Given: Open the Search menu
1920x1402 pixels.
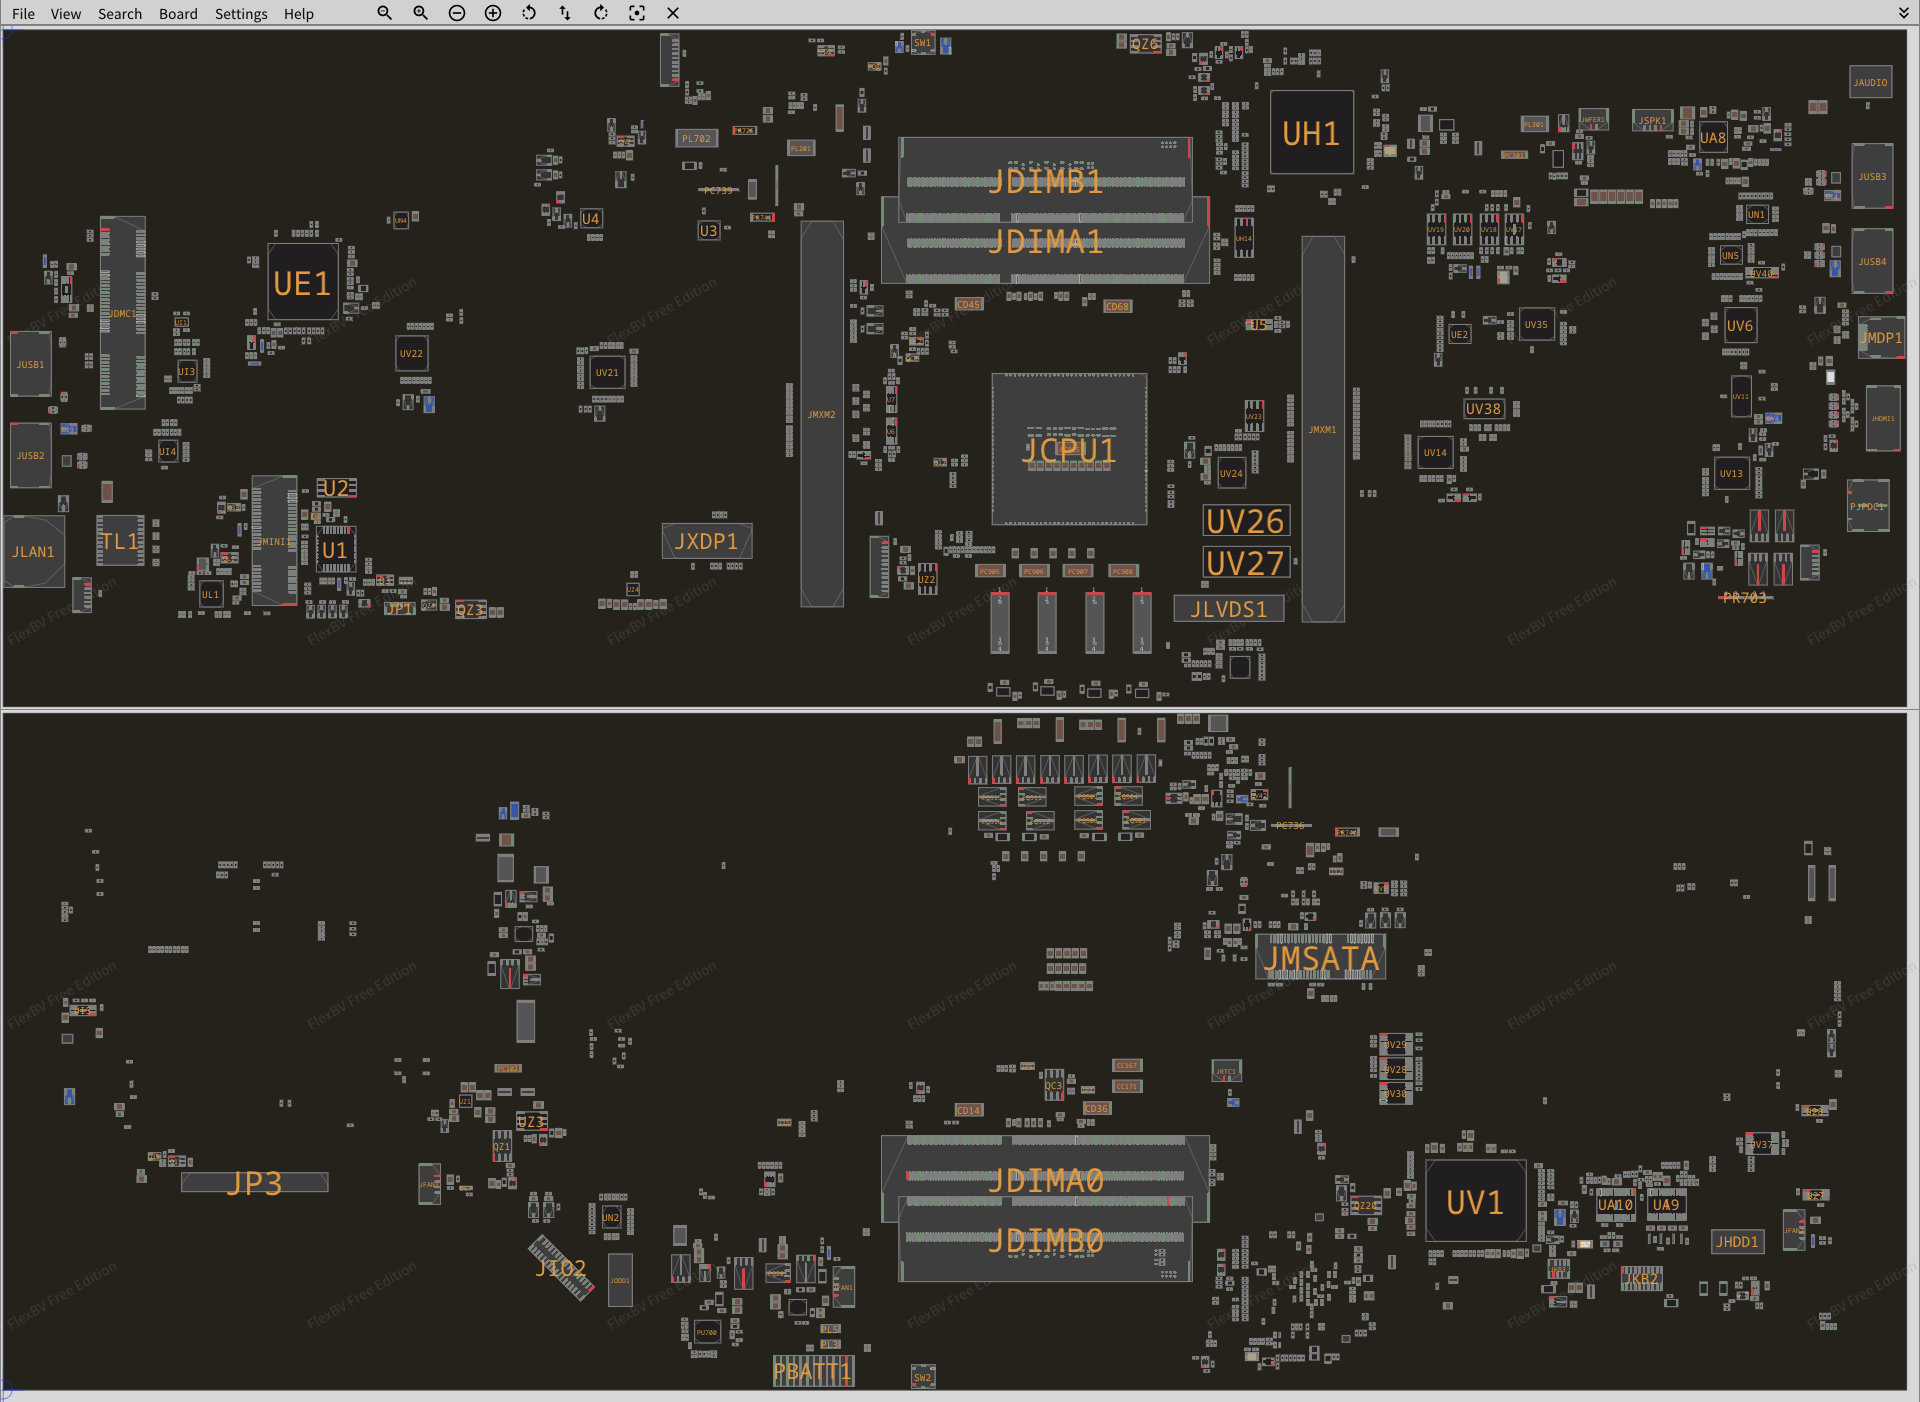Looking at the screenshot, I should point(120,14).
